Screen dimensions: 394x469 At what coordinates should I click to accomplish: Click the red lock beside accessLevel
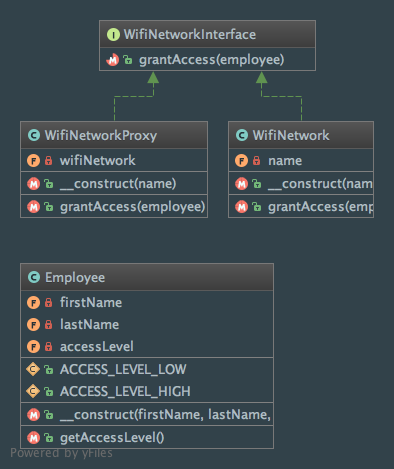coord(49,346)
